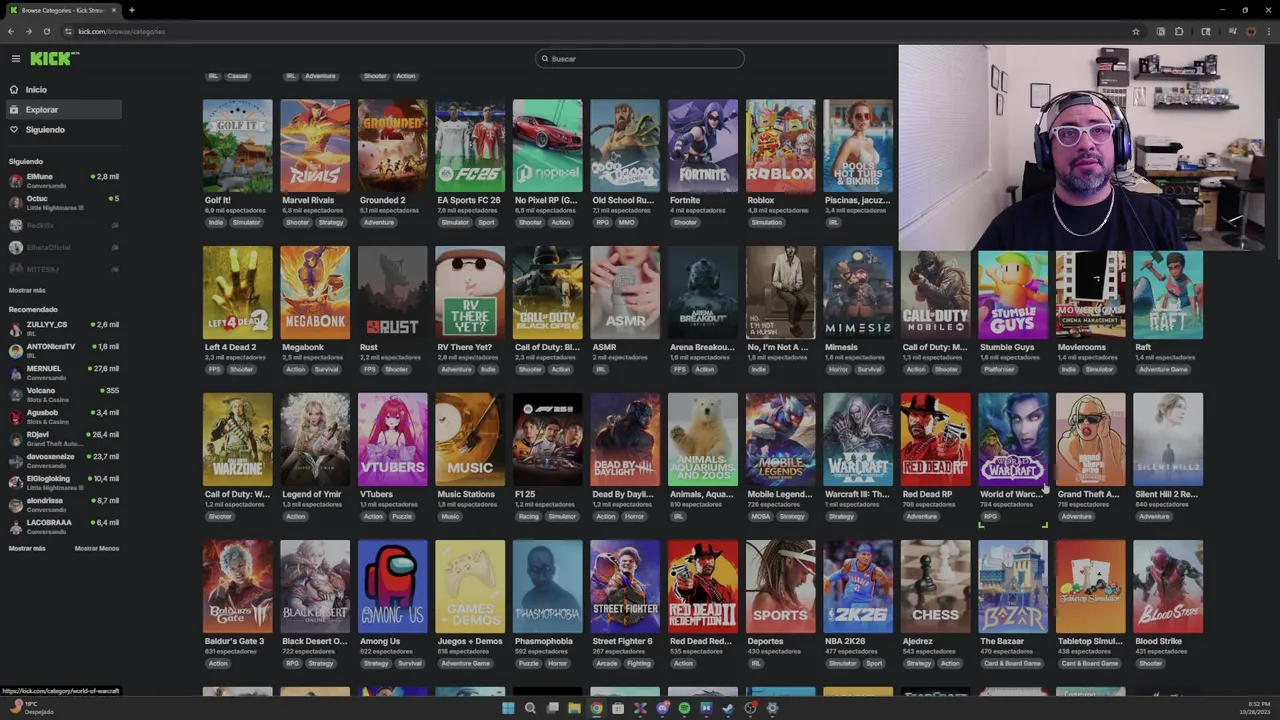This screenshot has width=1280, height=720.
Task: Open the Marvel Rivals category
Action: 315,146
